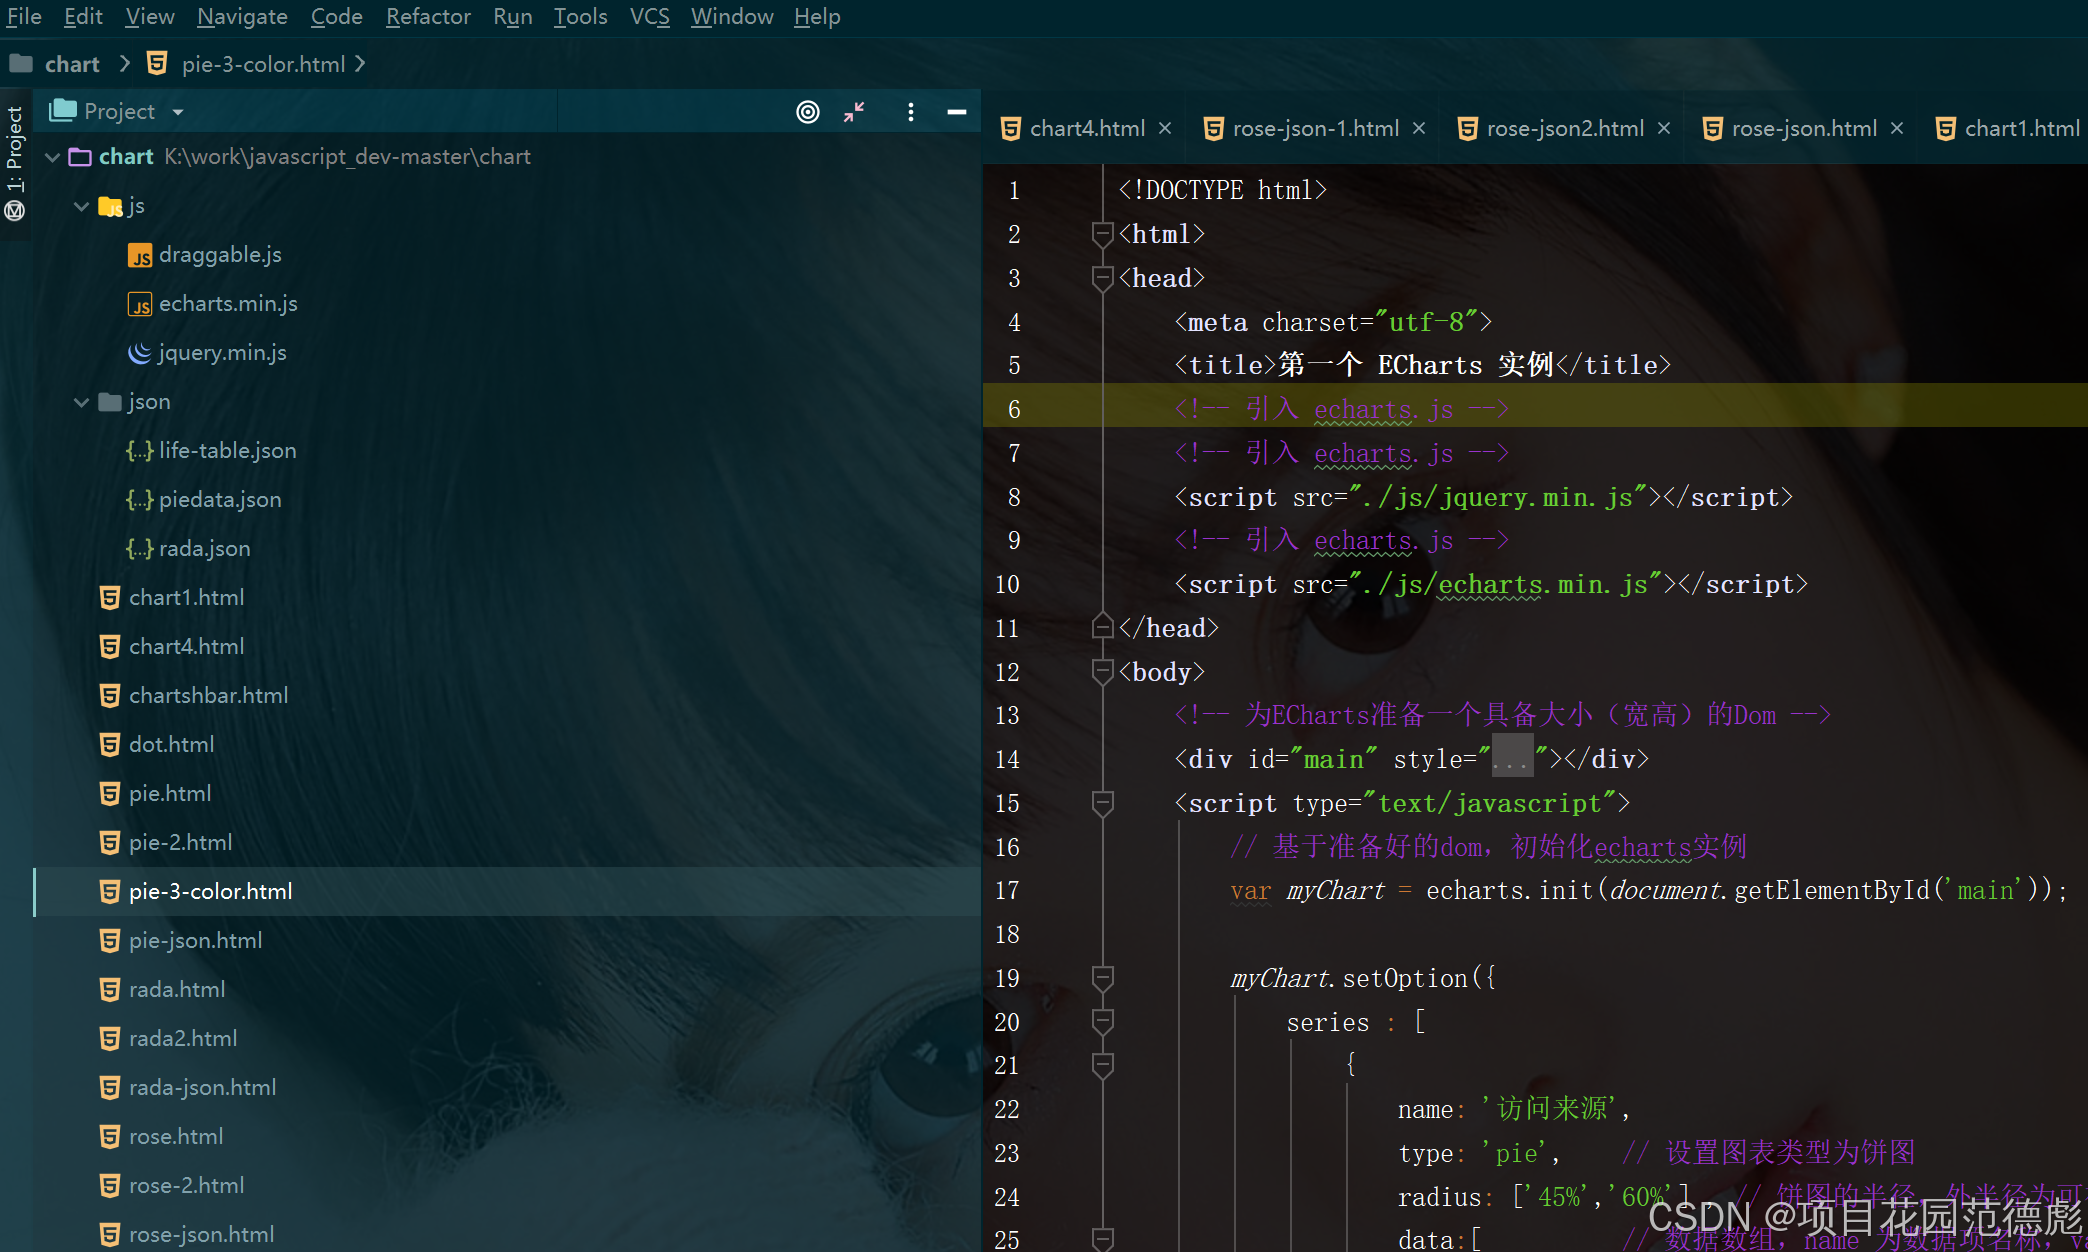Collapse the json folder node
This screenshot has width=2088, height=1252.
coord(81,402)
